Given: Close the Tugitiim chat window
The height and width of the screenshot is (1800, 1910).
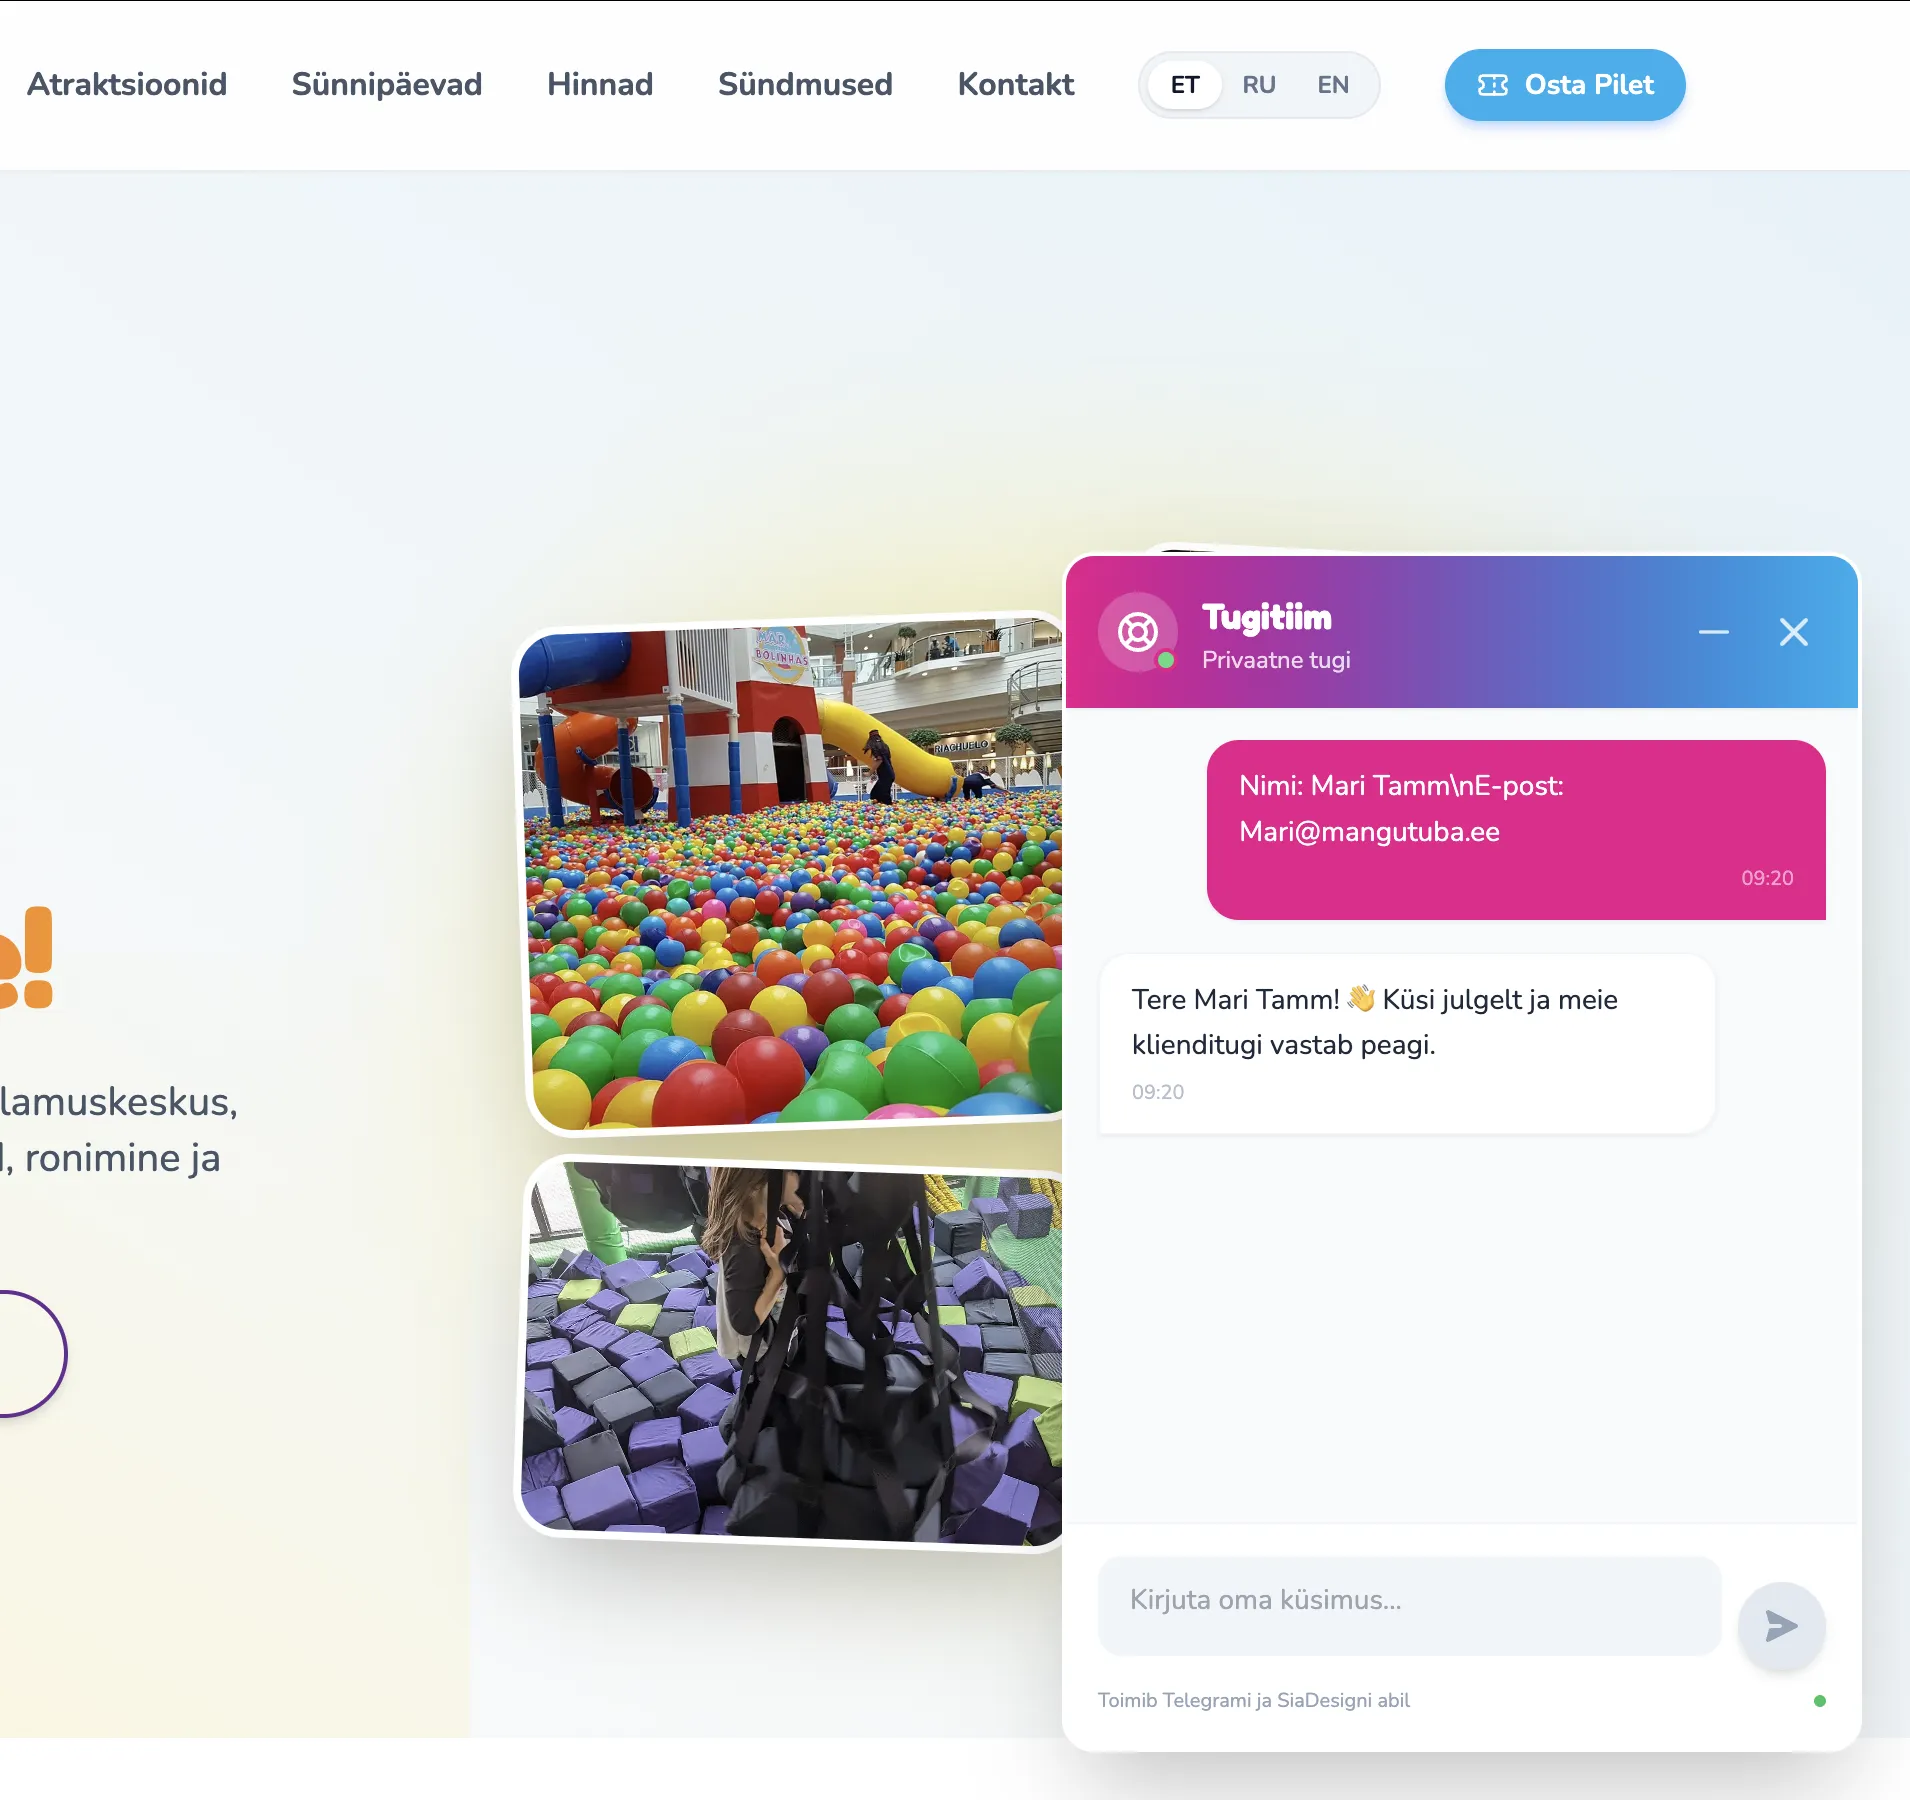Looking at the screenshot, I should pyautogui.click(x=1793, y=632).
